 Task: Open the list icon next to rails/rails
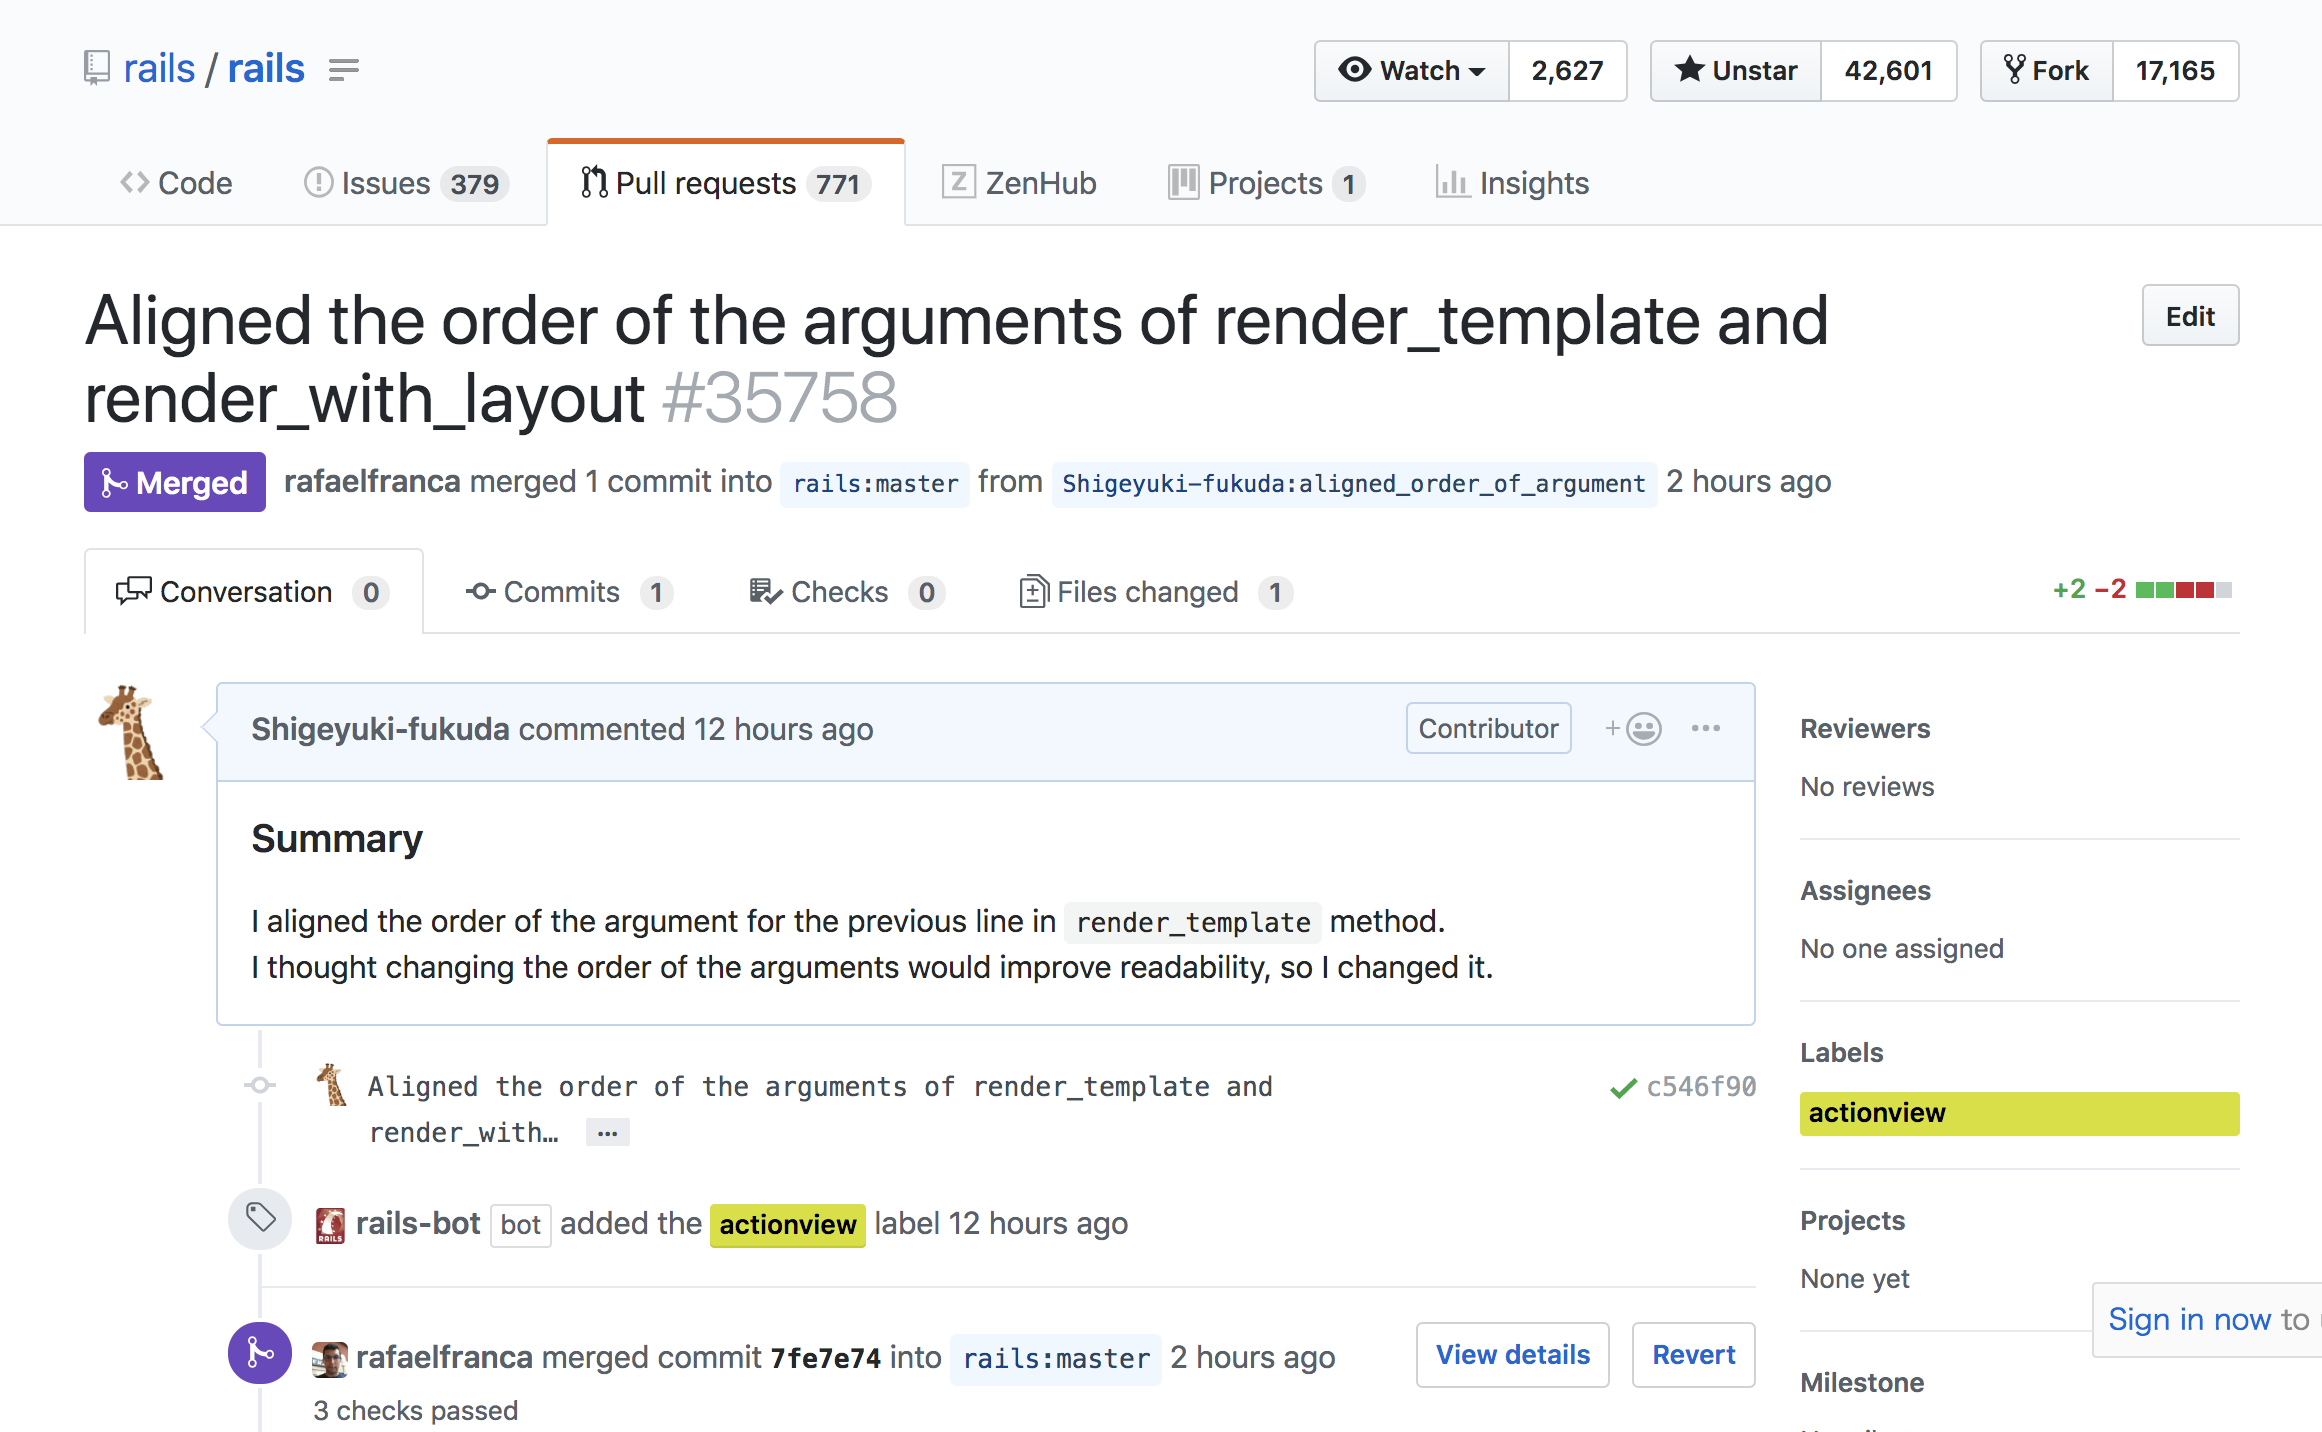(x=343, y=70)
